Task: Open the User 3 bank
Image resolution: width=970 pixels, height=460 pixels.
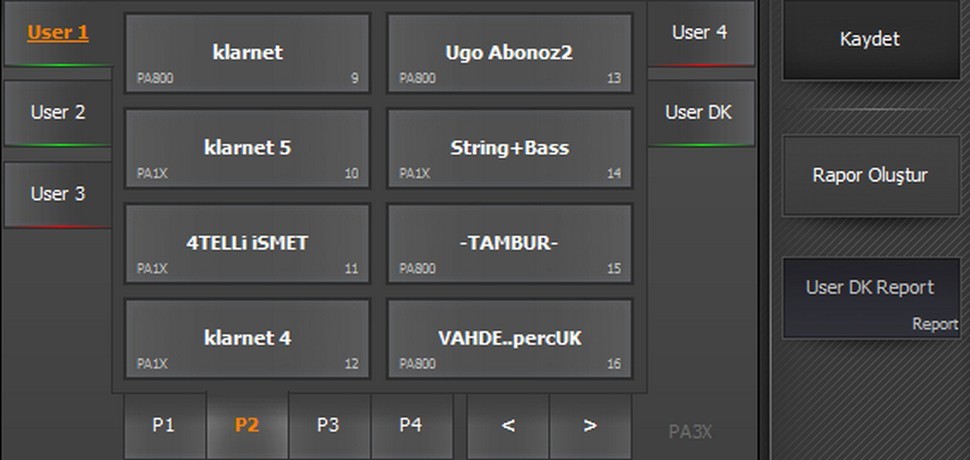Action: 57,193
